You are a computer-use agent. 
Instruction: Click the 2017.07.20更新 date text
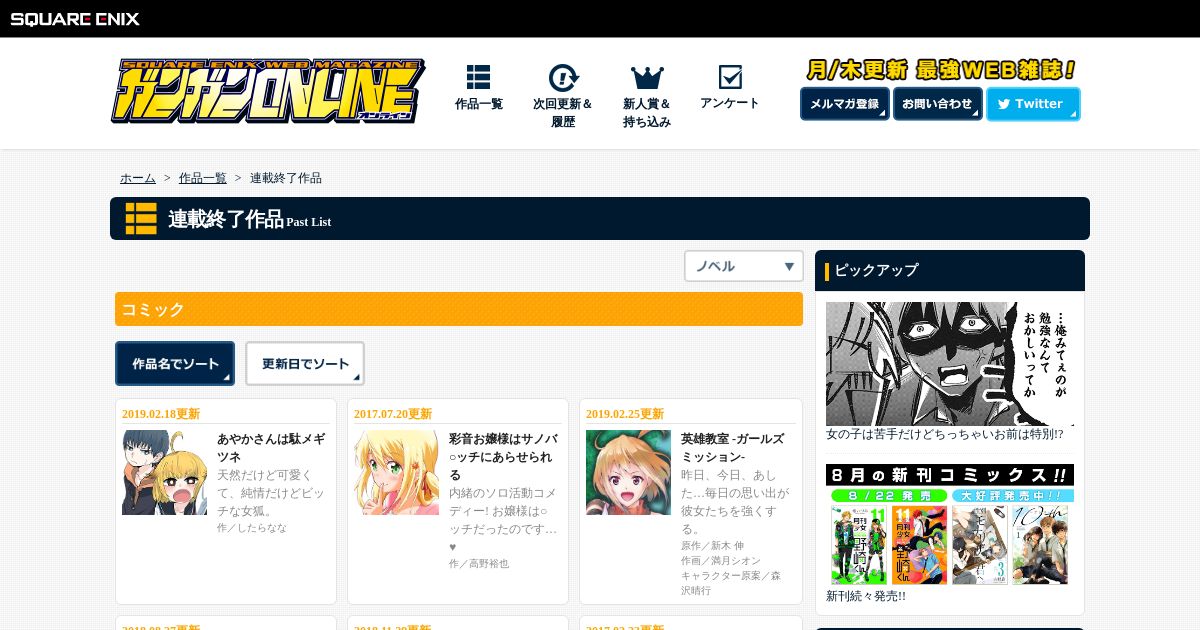click(x=393, y=414)
